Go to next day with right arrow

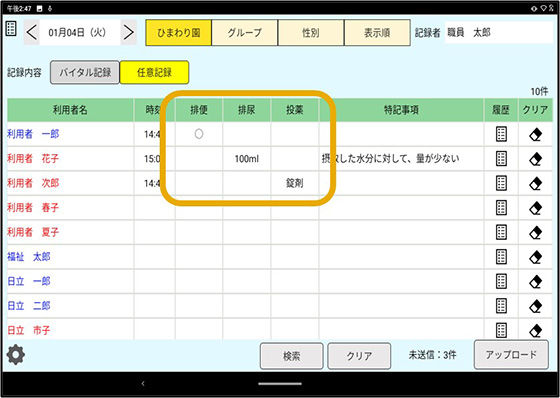coord(129,33)
